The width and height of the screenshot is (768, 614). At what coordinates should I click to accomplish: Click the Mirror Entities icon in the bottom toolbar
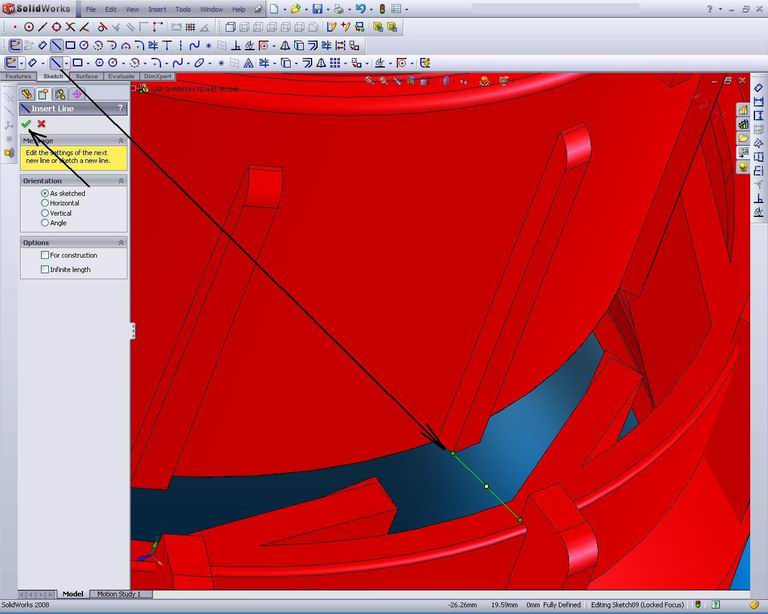pyautogui.click(x=321, y=63)
